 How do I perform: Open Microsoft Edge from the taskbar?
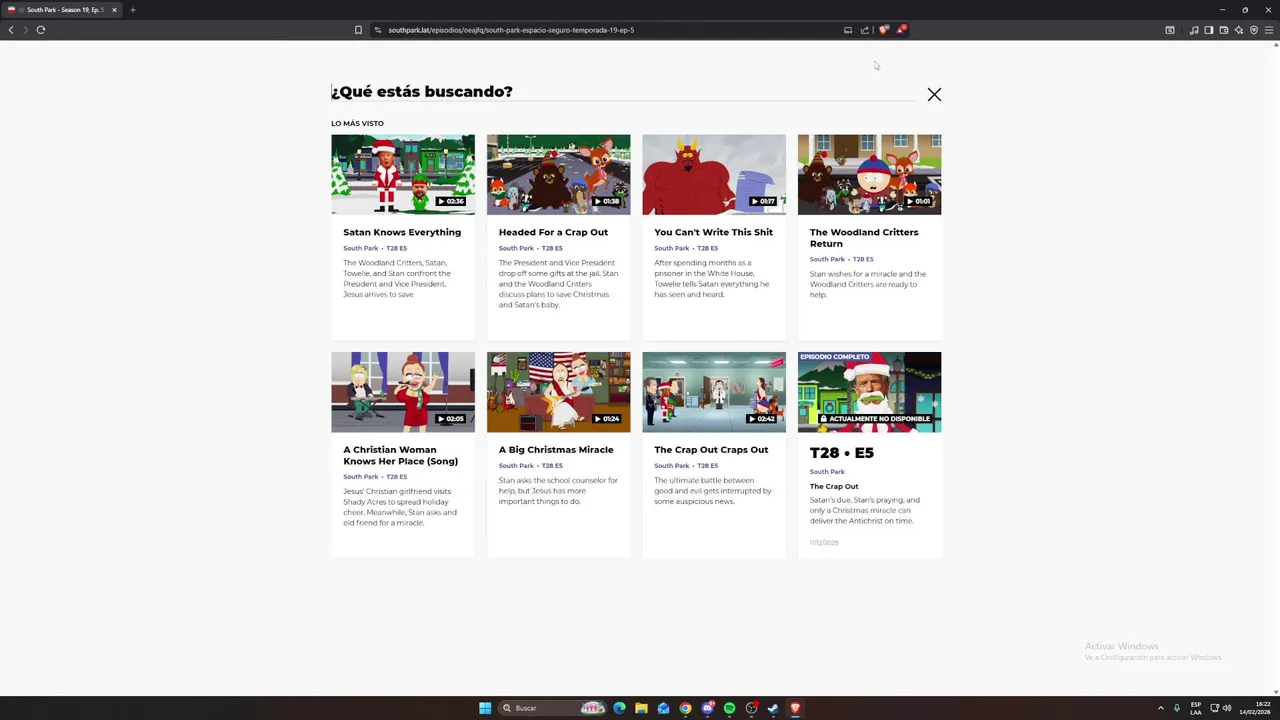(619, 708)
